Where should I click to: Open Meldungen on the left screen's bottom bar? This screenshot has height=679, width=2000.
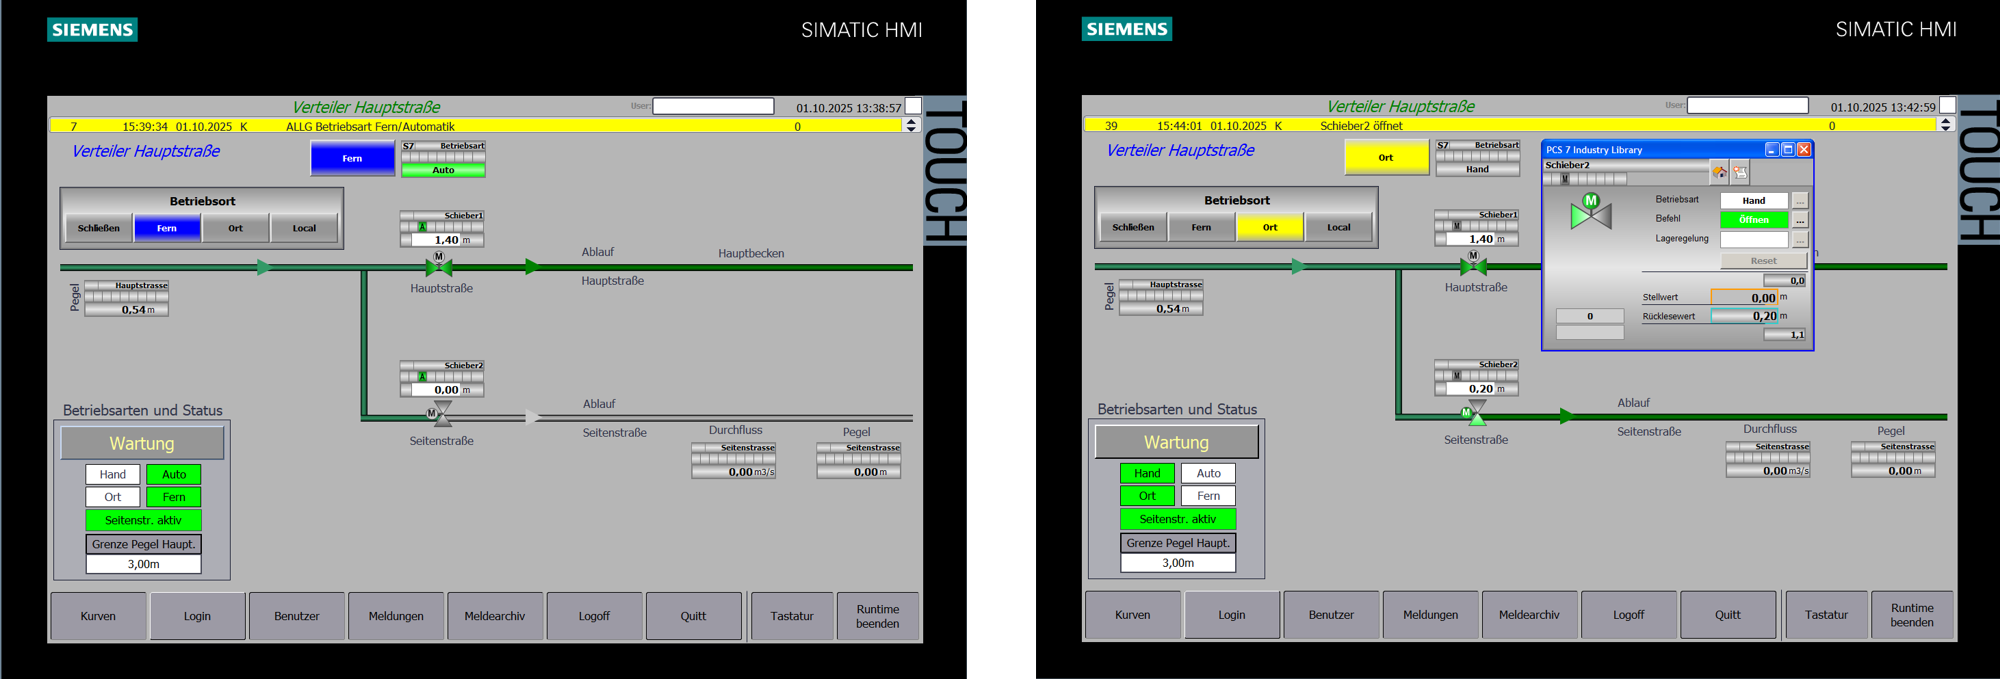396,616
